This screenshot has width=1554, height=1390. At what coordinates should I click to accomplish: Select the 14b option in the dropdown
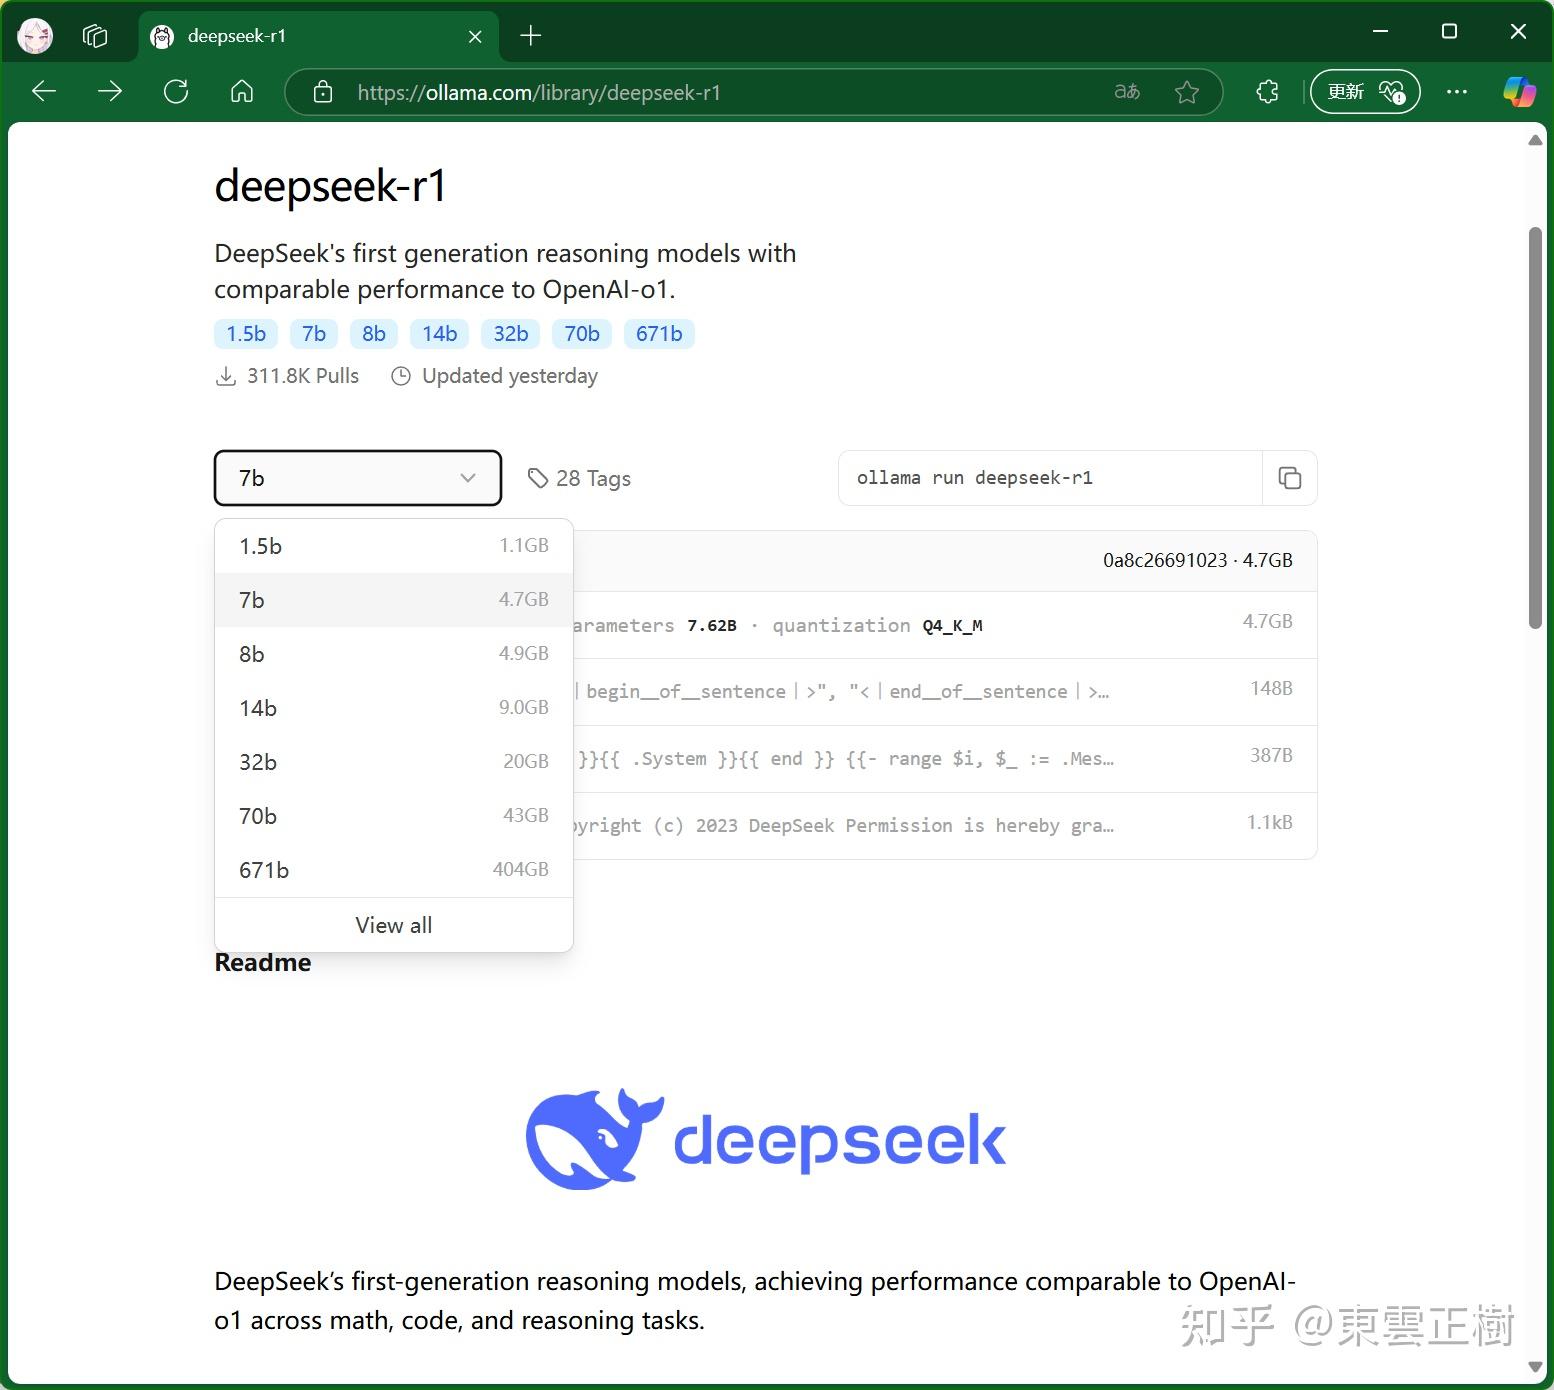[x=393, y=707]
